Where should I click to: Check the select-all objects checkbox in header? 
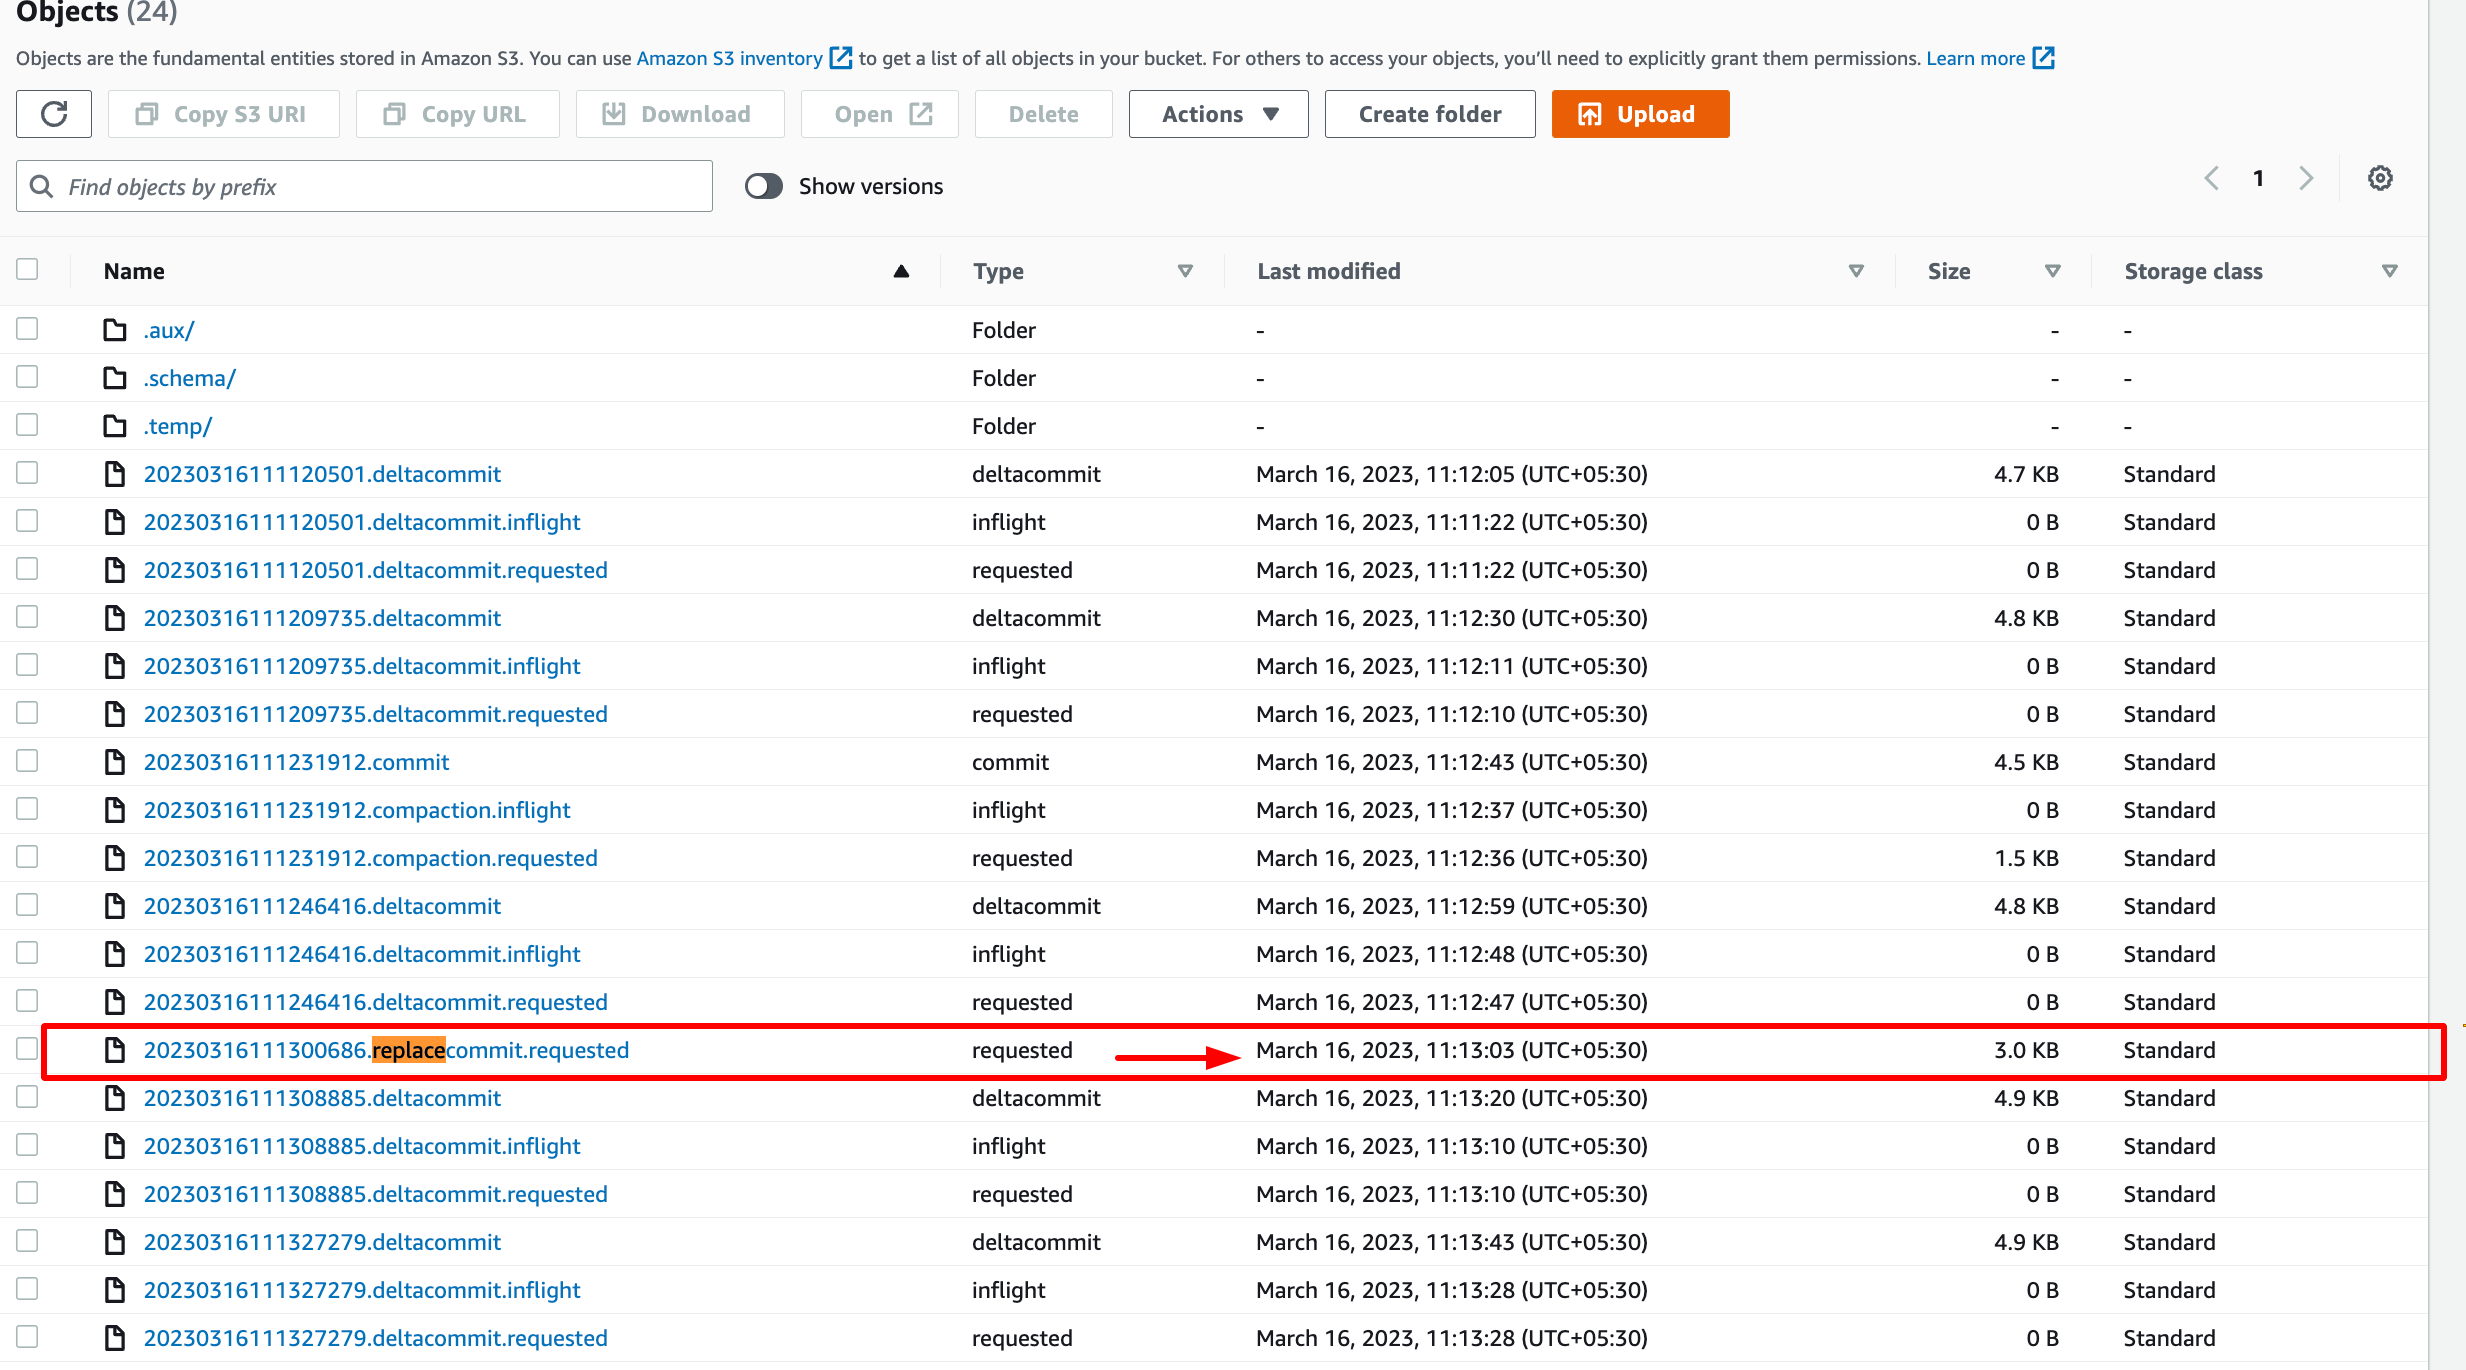pos(28,270)
